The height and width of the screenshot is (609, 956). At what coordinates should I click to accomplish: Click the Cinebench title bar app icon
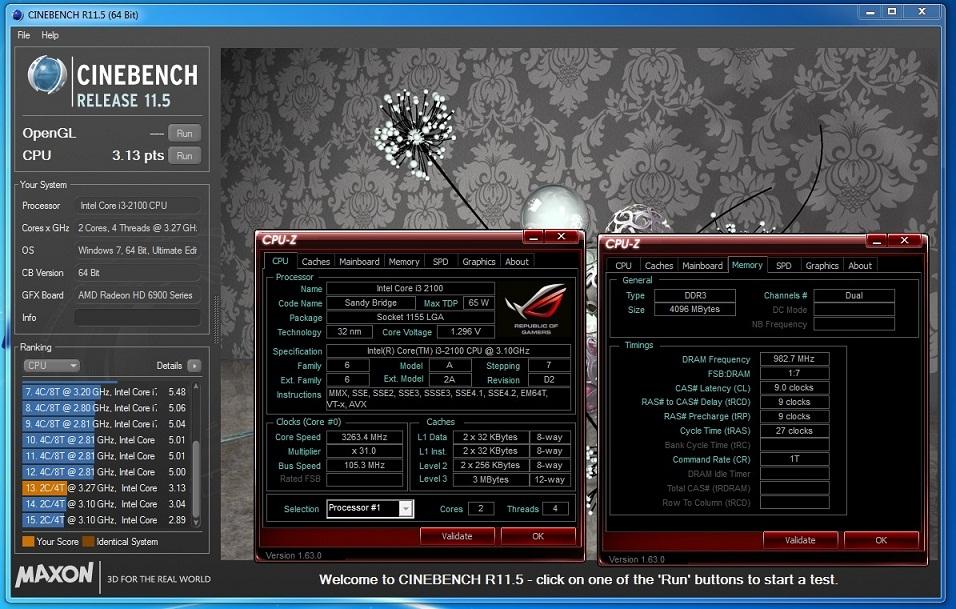(18, 15)
